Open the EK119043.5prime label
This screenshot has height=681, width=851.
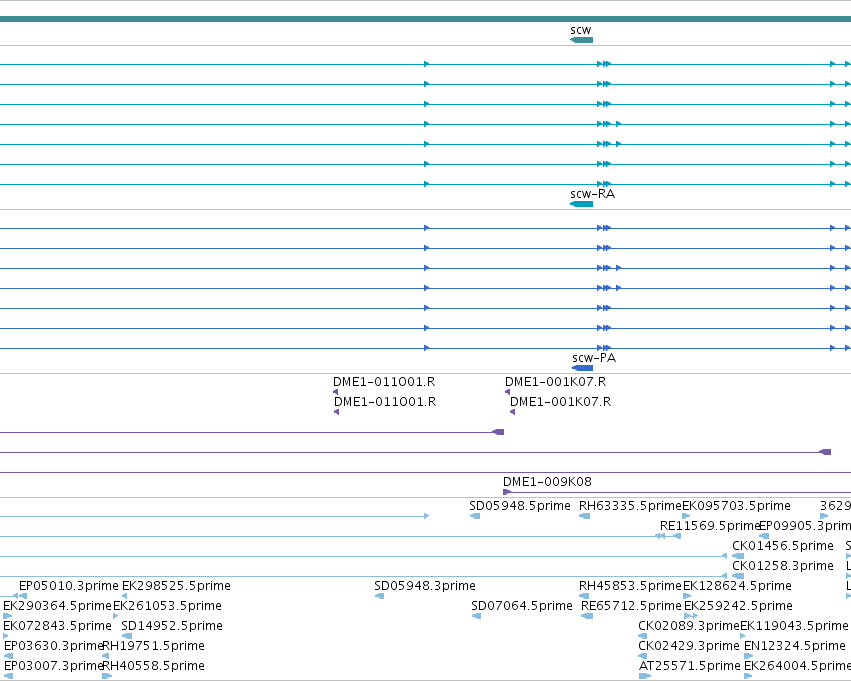[x=795, y=626]
